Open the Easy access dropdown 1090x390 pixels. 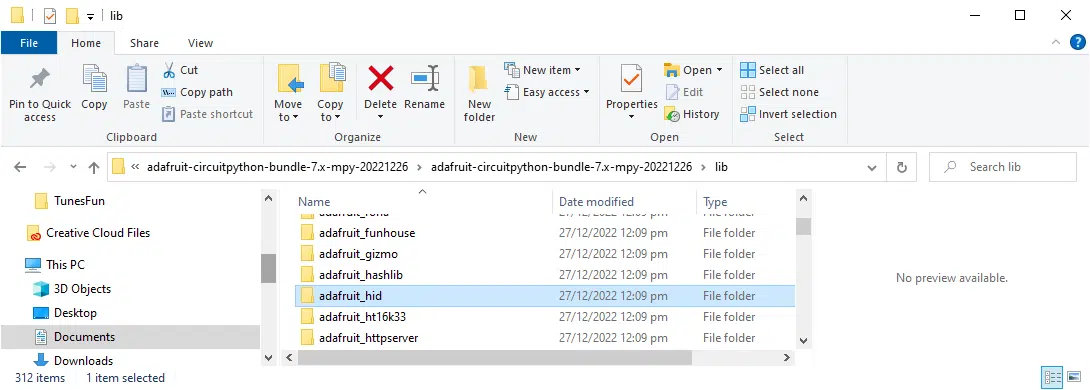click(546, 92)
